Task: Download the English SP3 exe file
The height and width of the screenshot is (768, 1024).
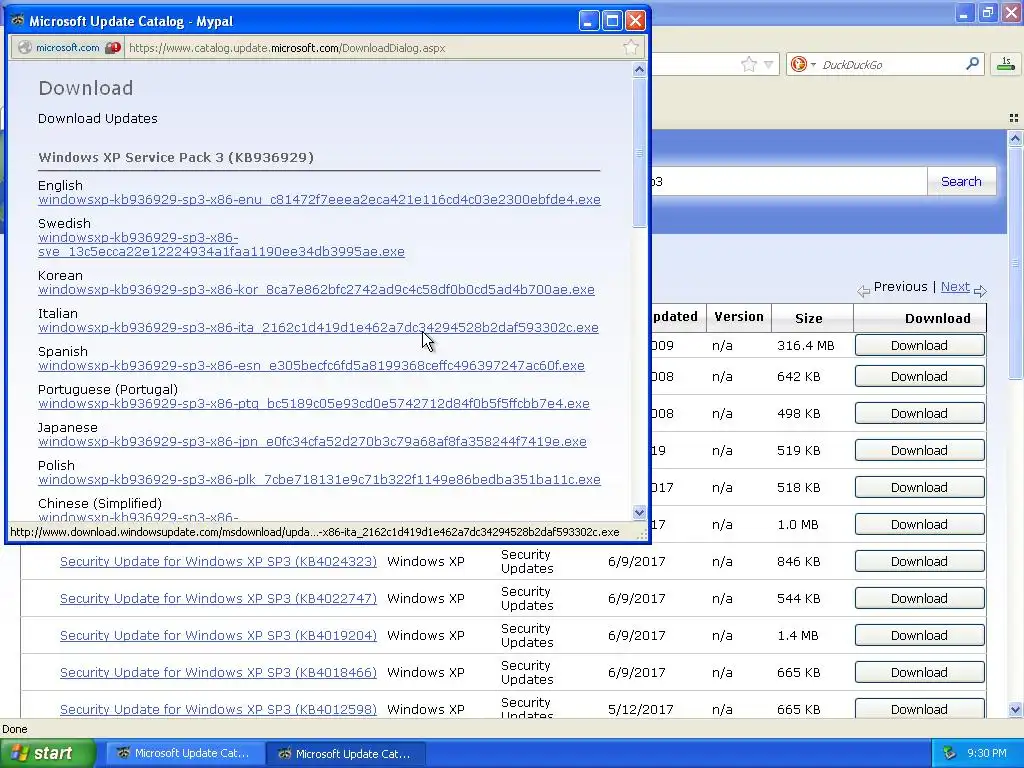Action: [x=319, y=200]
